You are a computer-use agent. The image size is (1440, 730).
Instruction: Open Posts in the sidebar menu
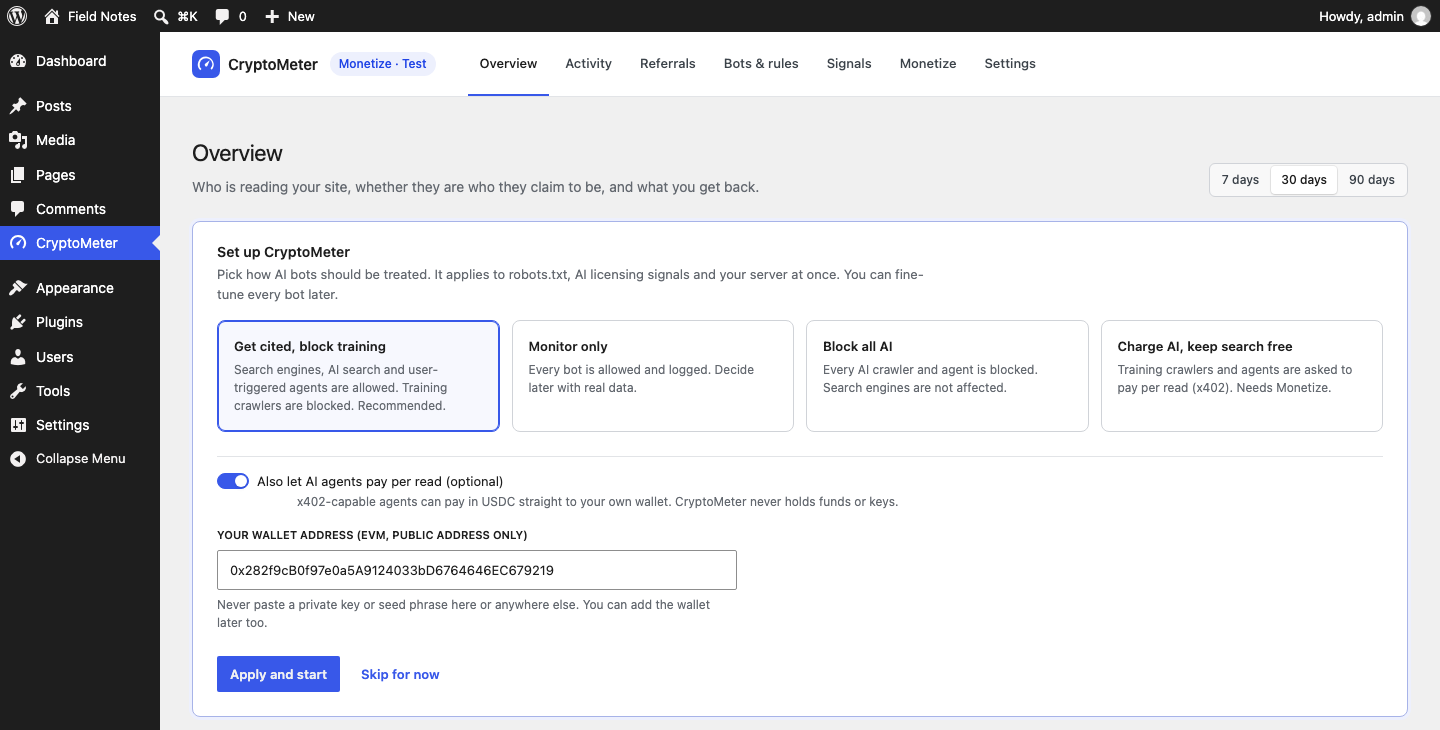coord(80,106)
